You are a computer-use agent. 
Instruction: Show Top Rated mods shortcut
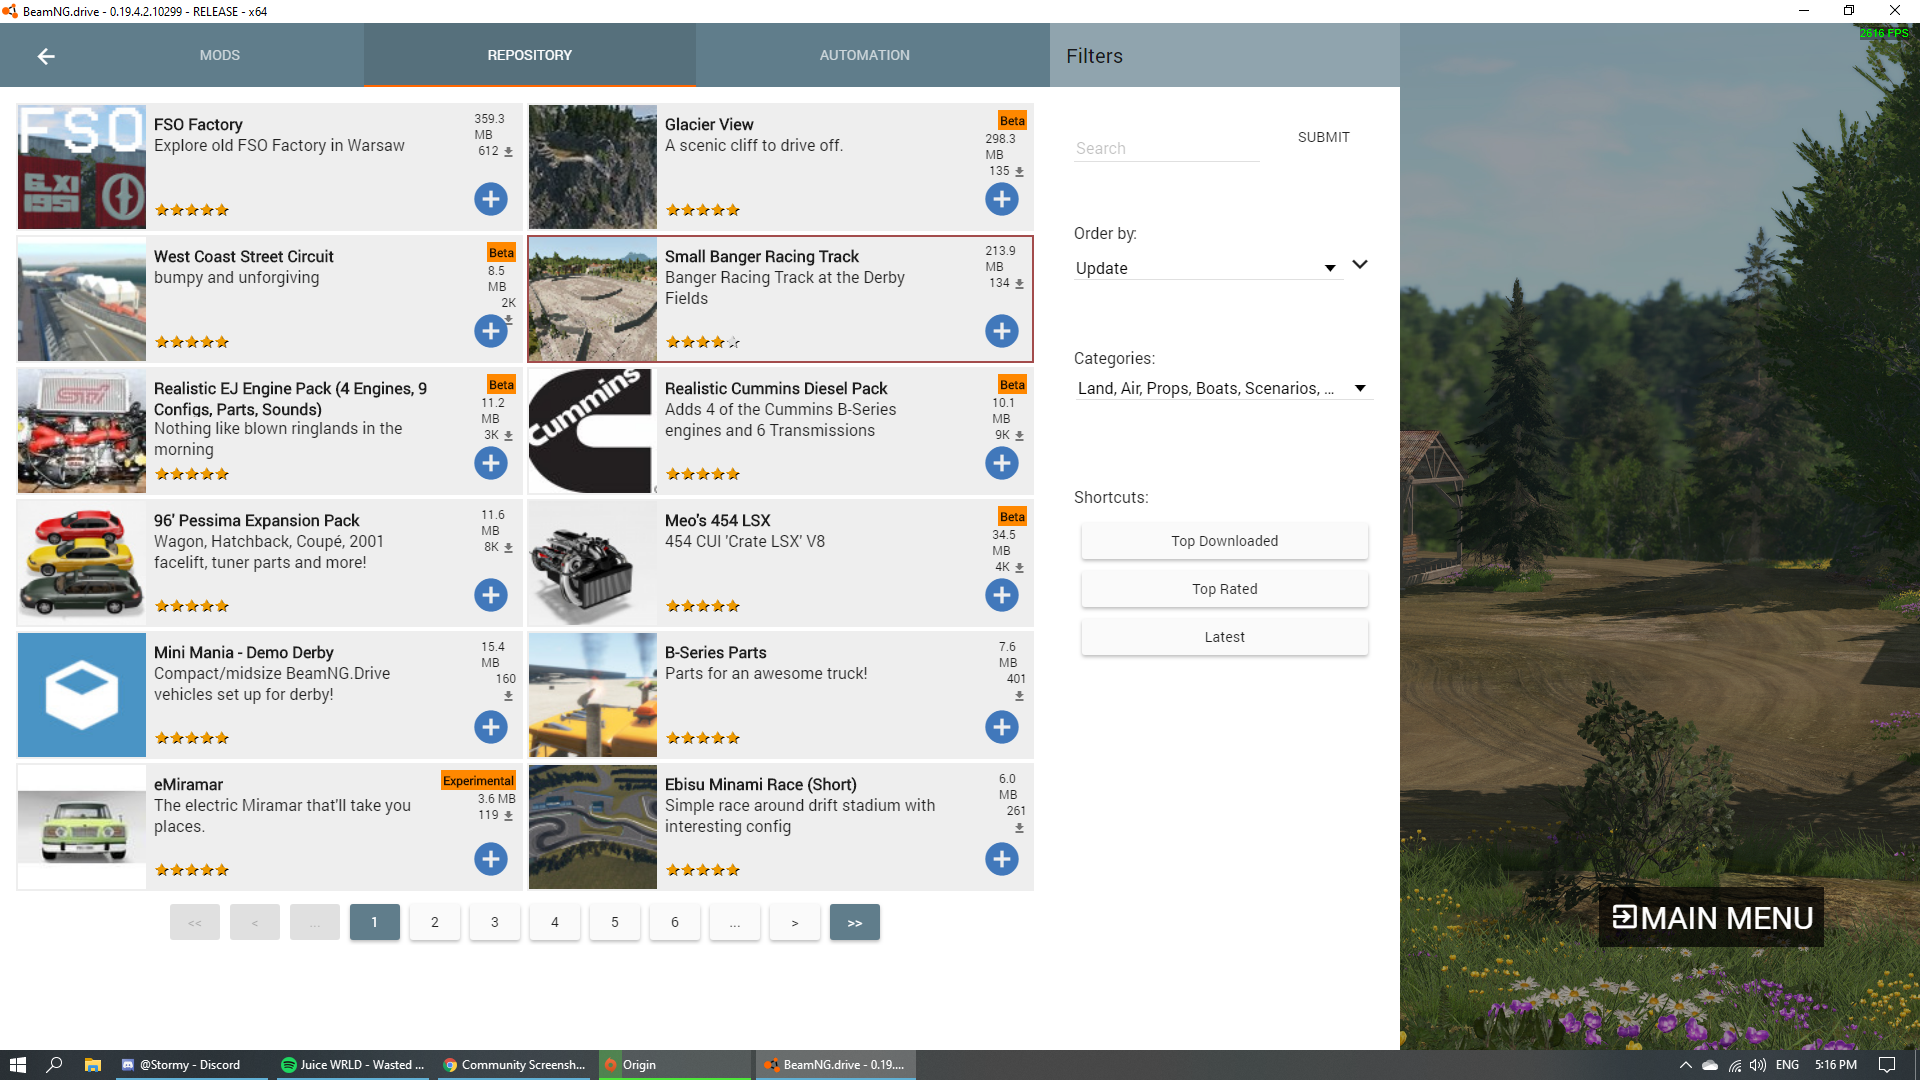1224,589
